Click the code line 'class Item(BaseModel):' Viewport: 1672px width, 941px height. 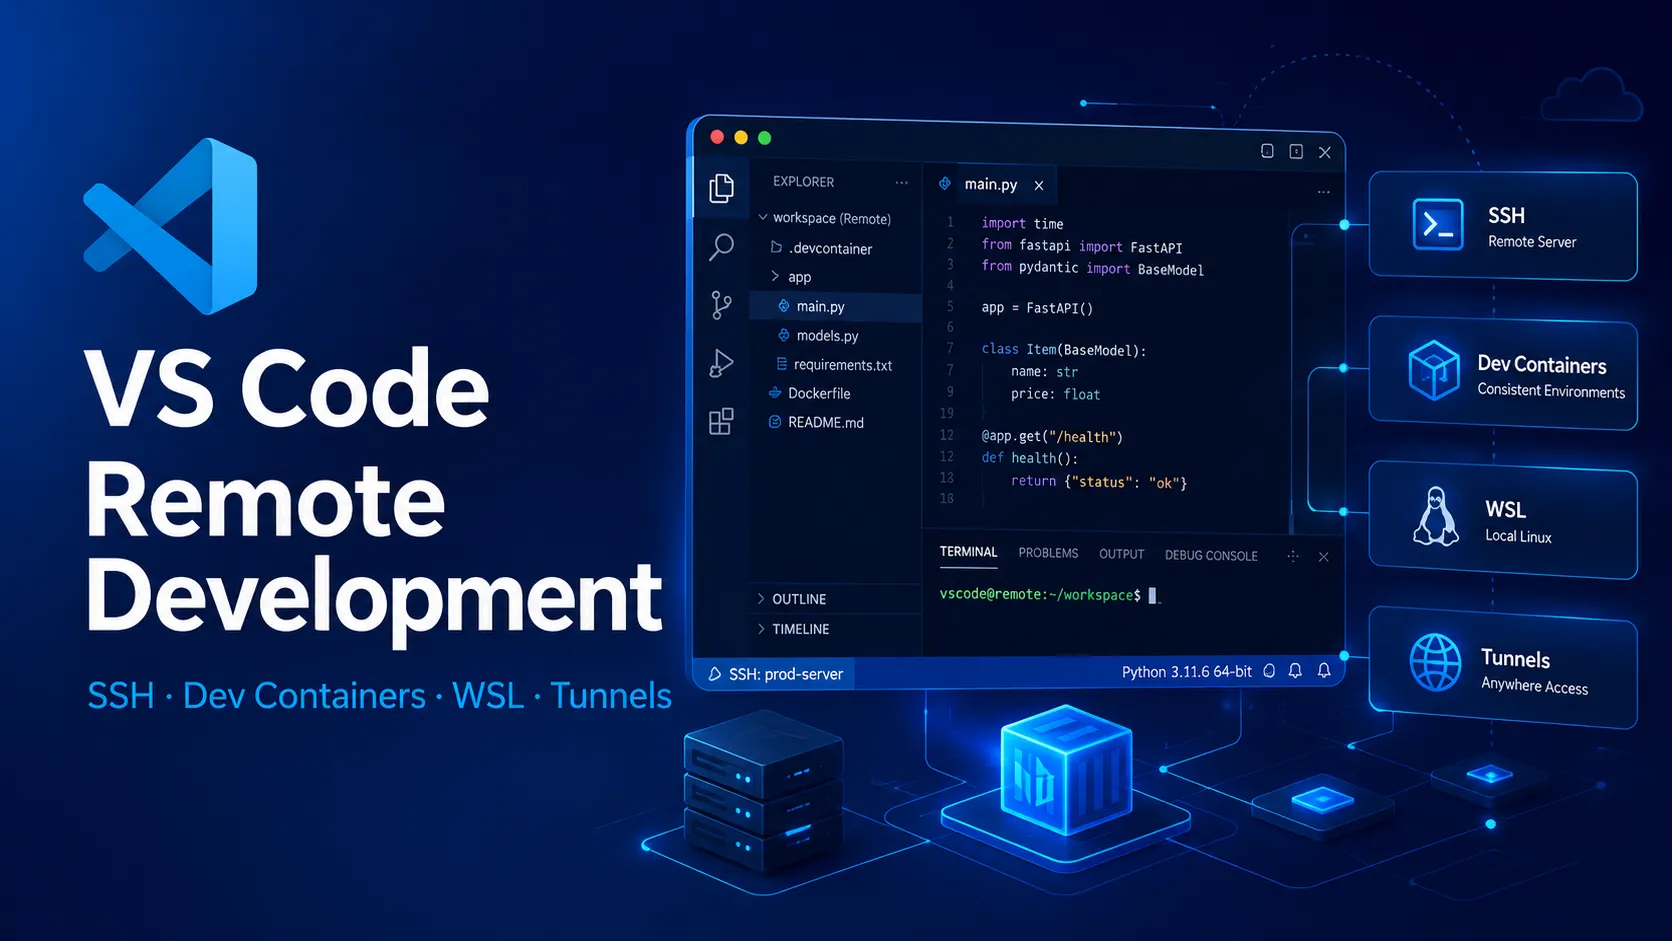(x=1063, y=350)
